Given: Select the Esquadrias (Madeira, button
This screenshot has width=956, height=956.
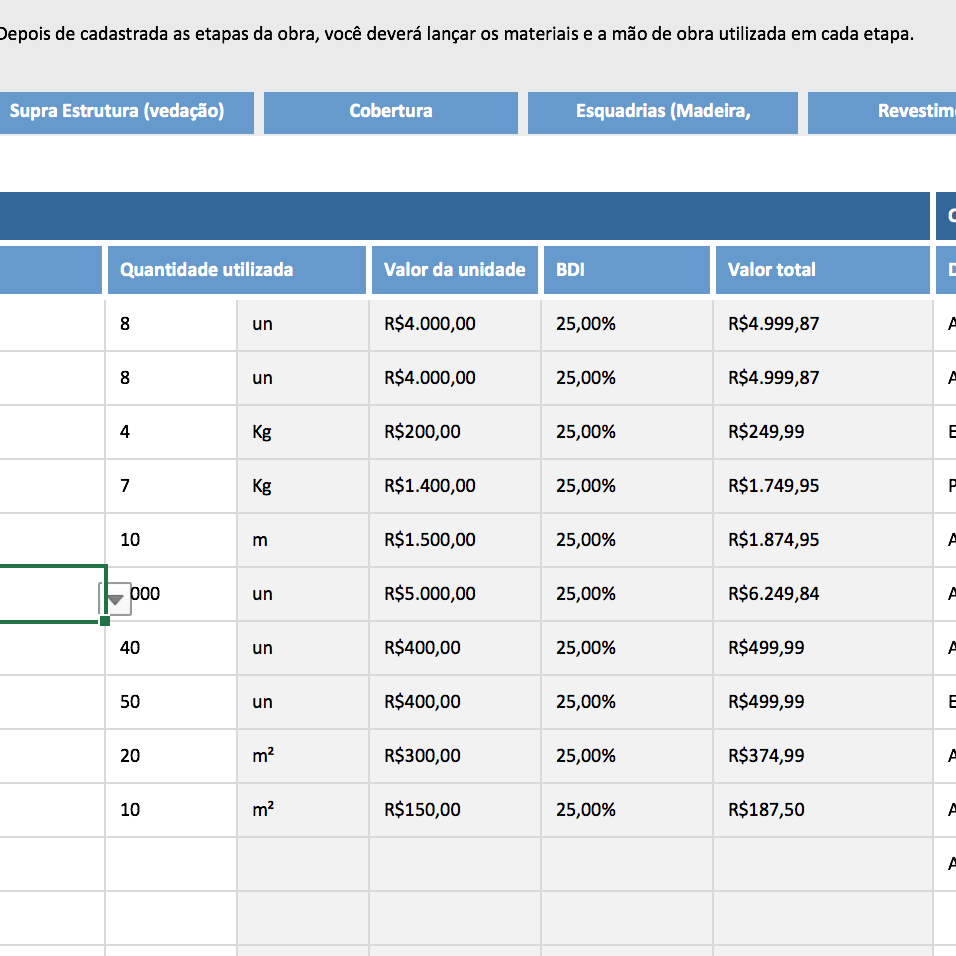Looking at the screenshot, I should click(x=662, y=111).
